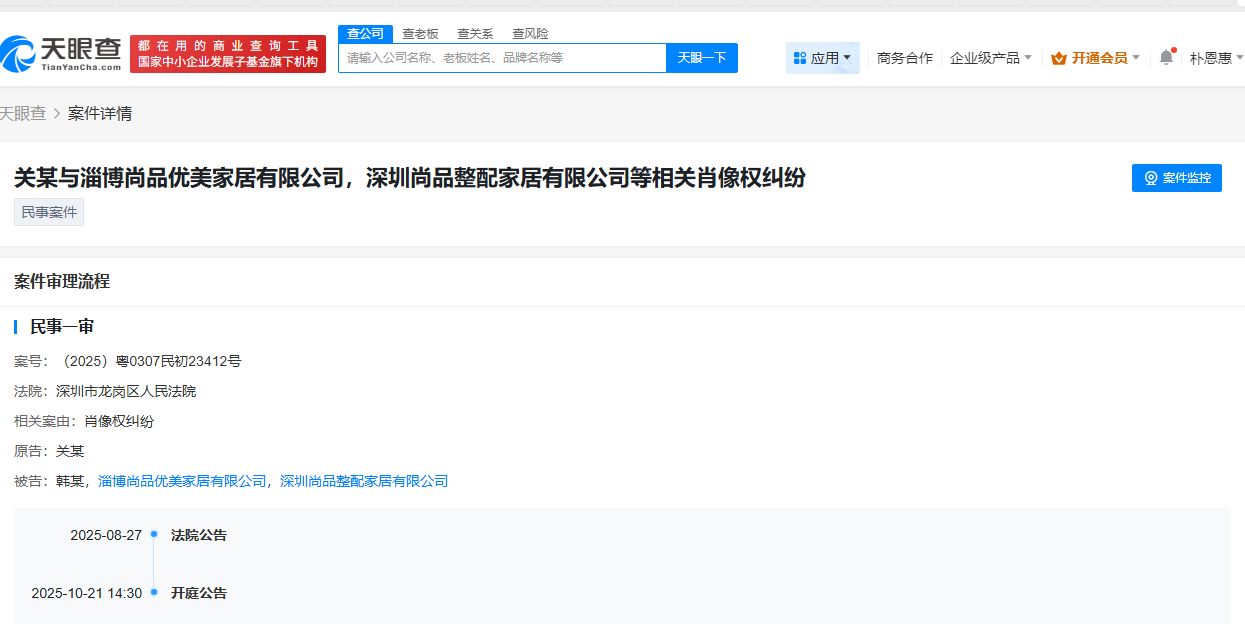Screen dimensions: 1245x644
Task: Select the 法院公告 timeline entry
Action: [199, 535]
